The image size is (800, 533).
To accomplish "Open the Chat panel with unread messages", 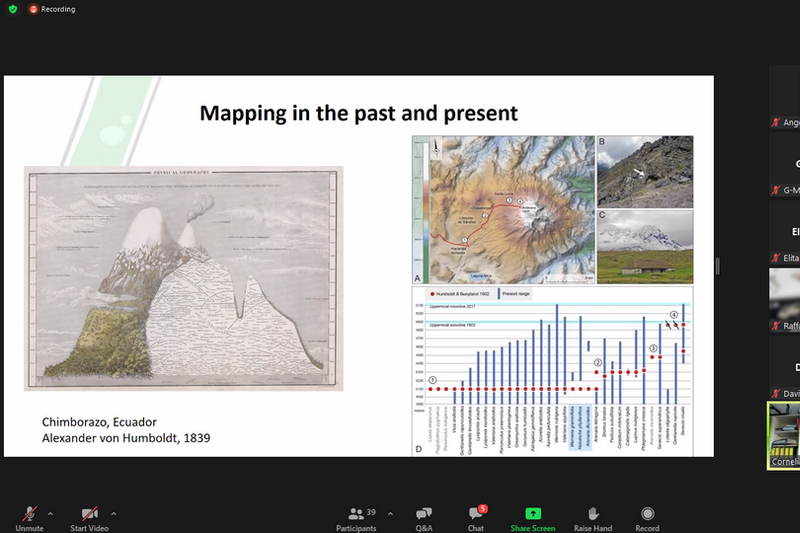I will [x=476, y=518].
